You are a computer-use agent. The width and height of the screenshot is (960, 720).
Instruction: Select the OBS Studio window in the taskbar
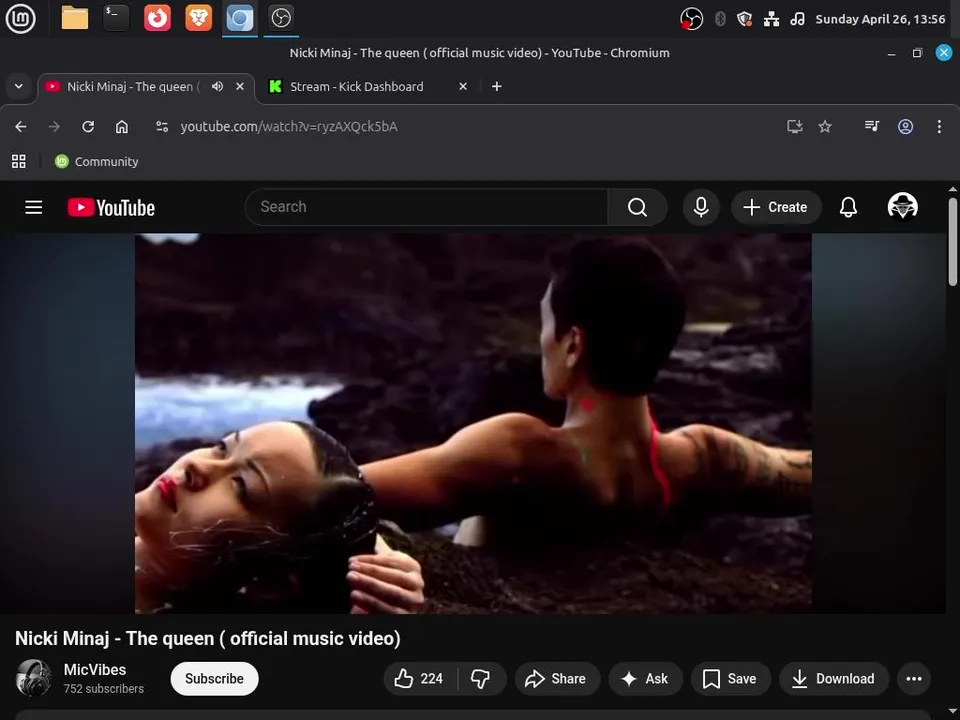(281, 18)
